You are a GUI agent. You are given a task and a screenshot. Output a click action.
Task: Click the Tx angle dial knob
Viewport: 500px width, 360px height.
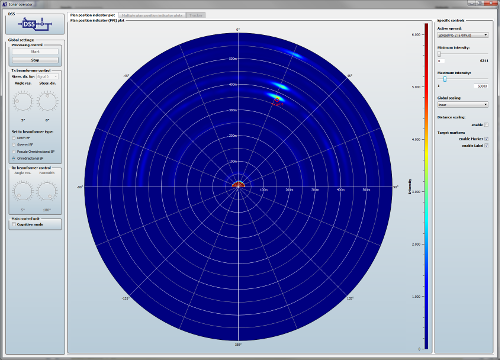(x=23, y=100)
